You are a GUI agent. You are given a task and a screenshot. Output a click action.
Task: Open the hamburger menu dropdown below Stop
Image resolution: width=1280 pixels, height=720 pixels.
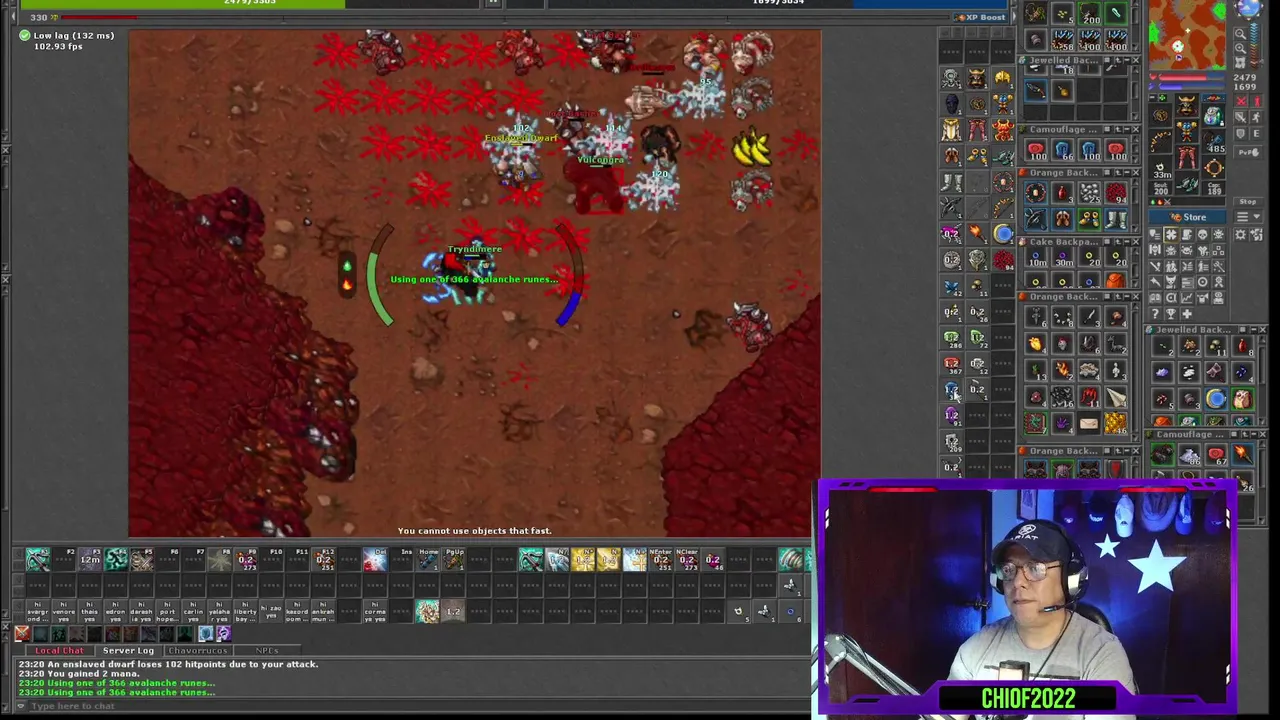tap(1249, 217)
